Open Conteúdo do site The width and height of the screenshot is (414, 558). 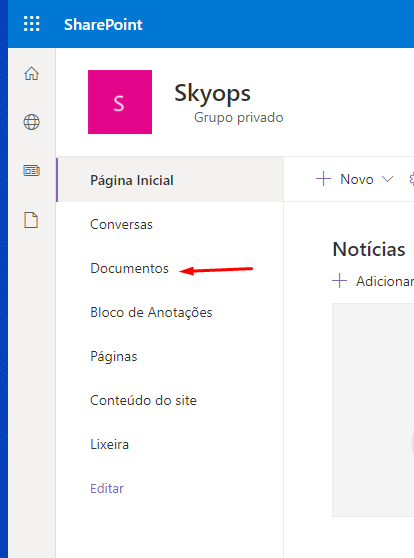click(x=143, y=400)
